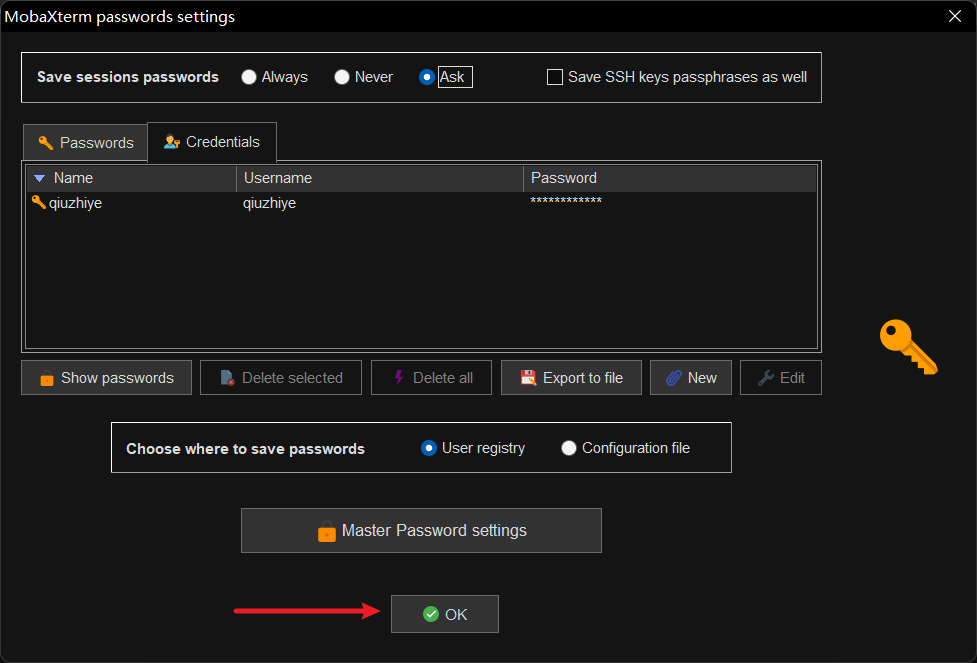Click the large orange key icon
The height and width of the screenshot is (663, 977).
click(908, 347)
